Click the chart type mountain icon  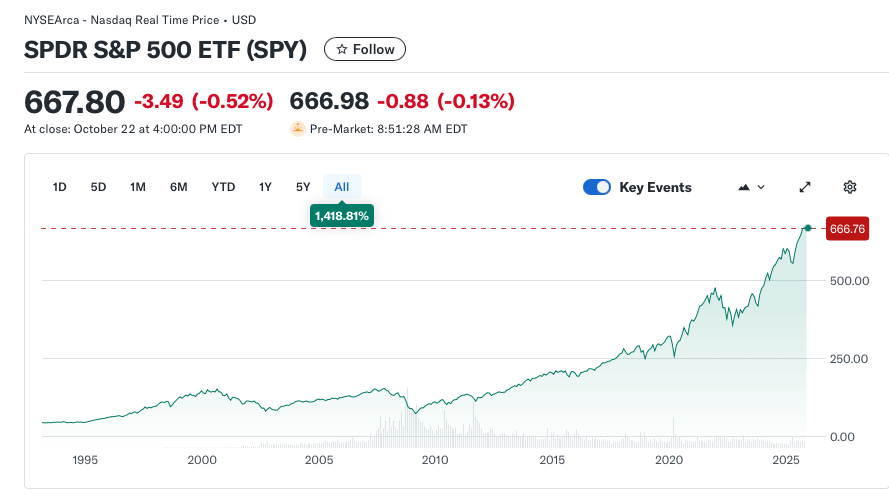click(743, 187)
